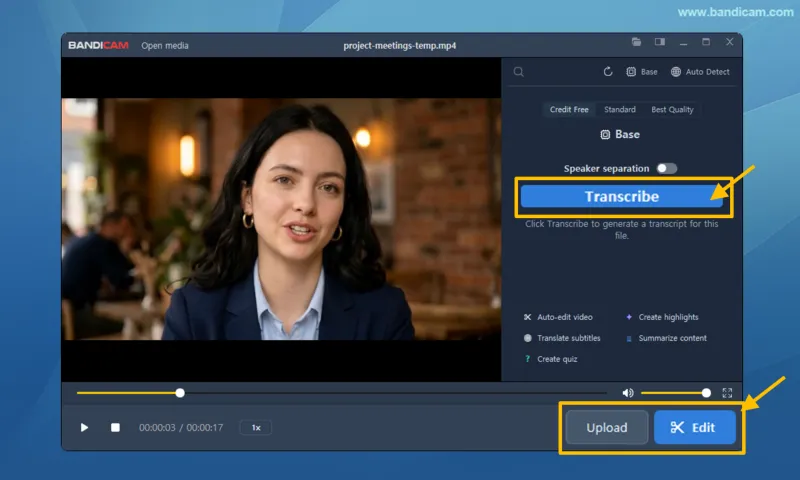Minimize the Bandicam window
This screenshot has height=480, width=800.
[683, 43]
